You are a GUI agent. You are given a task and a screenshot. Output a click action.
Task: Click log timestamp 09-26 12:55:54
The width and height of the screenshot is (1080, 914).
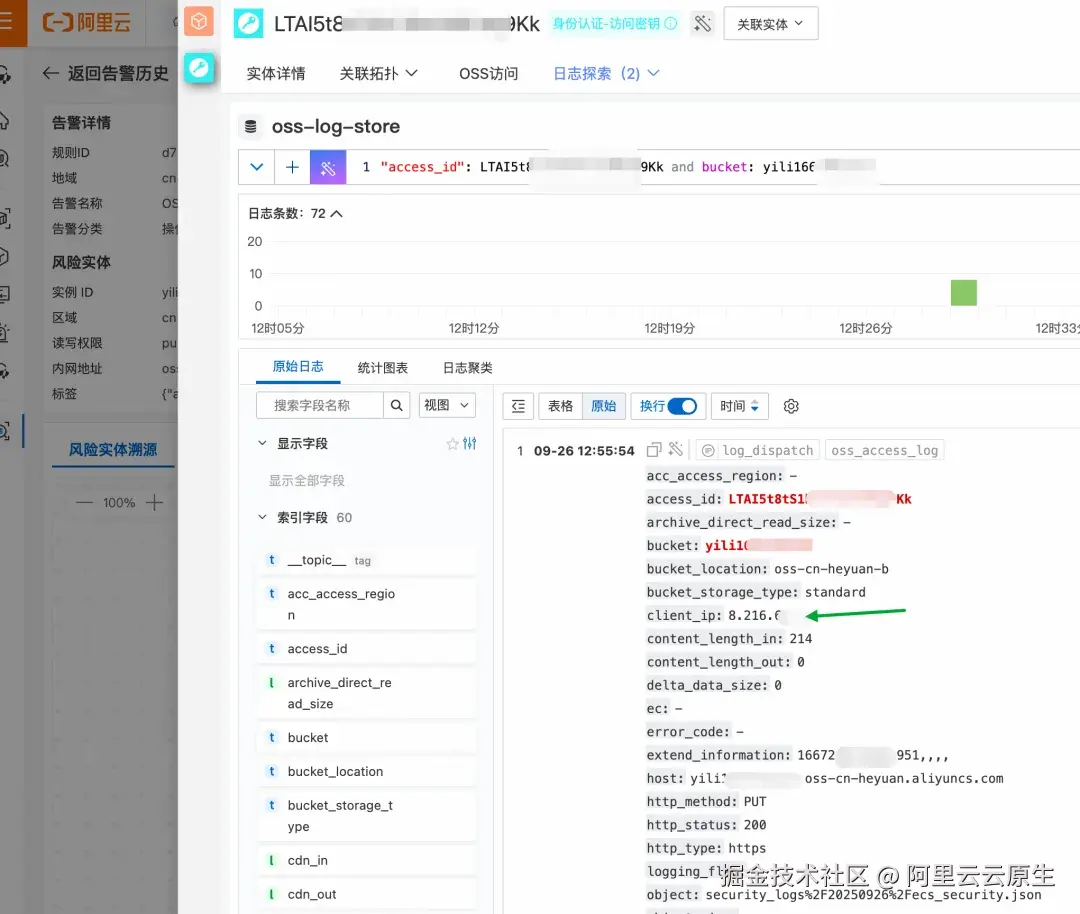[x=584, y=450]
